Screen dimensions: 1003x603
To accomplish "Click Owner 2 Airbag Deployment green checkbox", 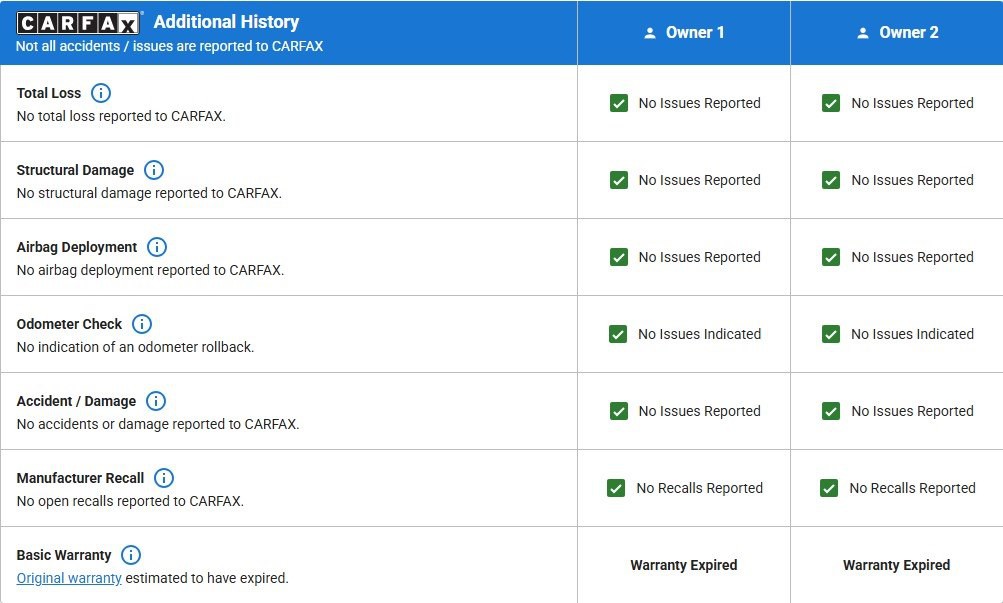I will point(831,257).
